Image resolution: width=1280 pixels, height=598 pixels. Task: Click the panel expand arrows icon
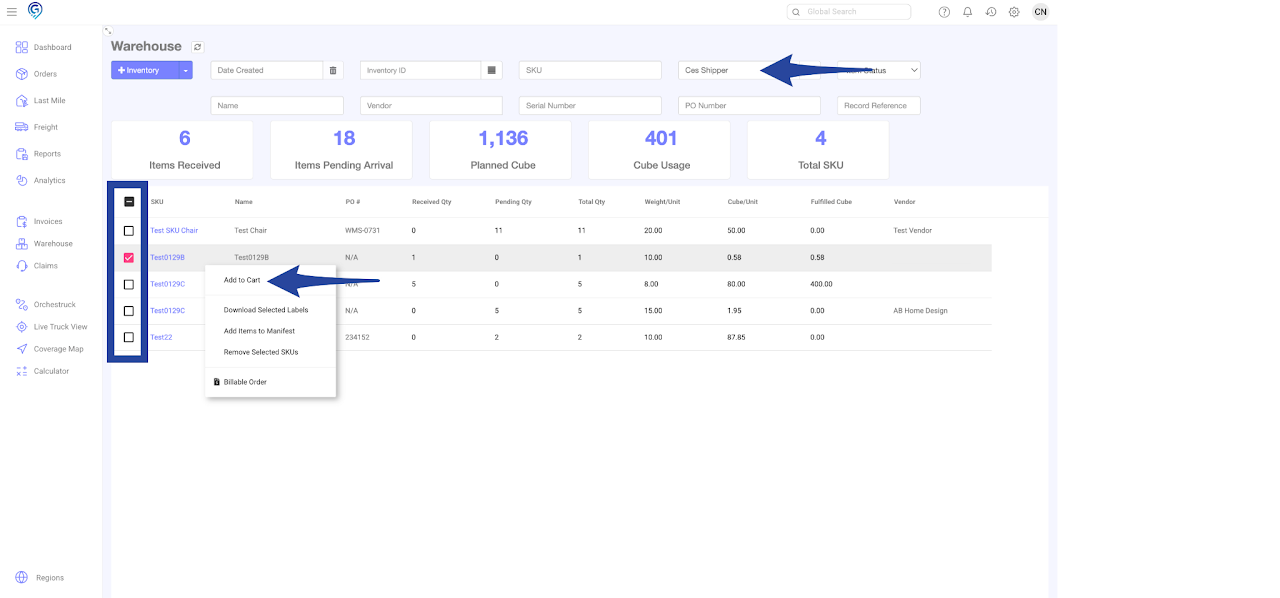tap(108, 31)
